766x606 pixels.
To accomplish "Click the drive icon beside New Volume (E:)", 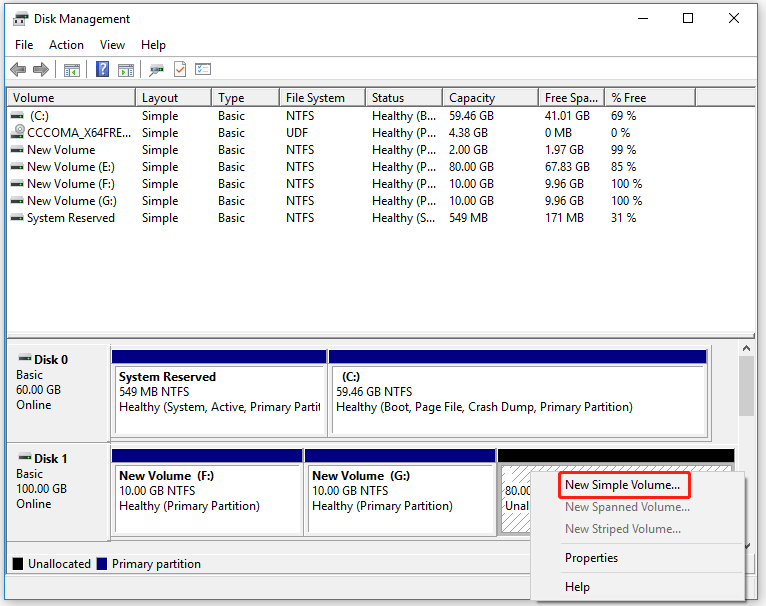I will tap(17, 167).
